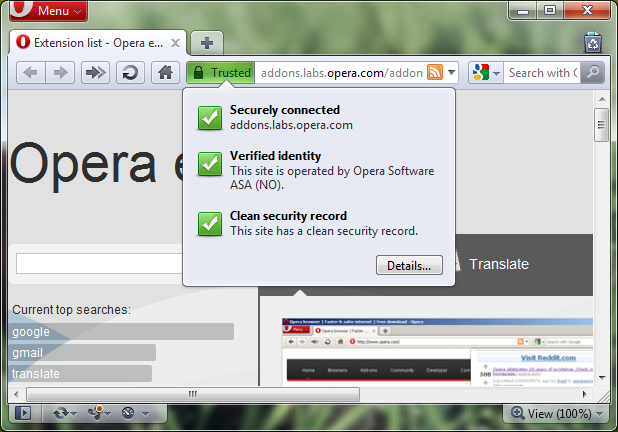Click the horizontal scrollbar right arrow

[584, 394]
